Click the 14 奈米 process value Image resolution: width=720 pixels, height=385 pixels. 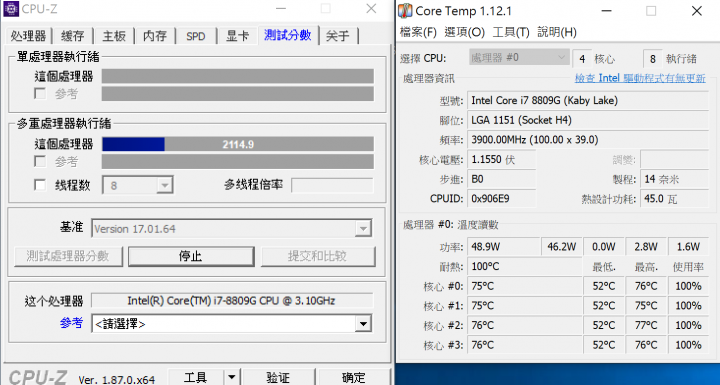[x=675, y=179]
